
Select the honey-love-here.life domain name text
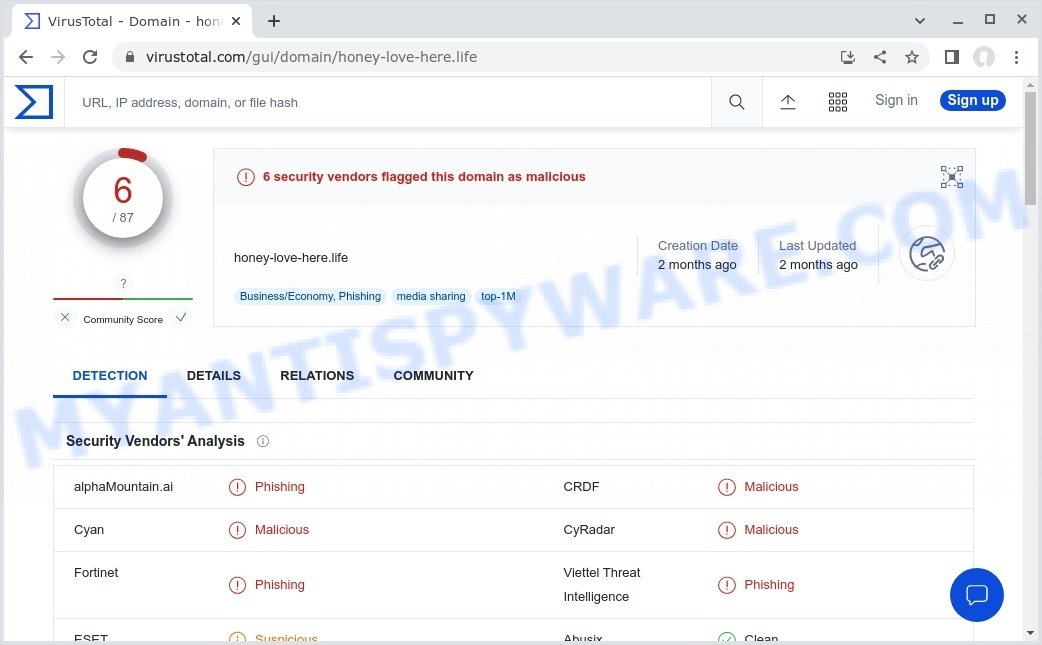click(290, 258)
